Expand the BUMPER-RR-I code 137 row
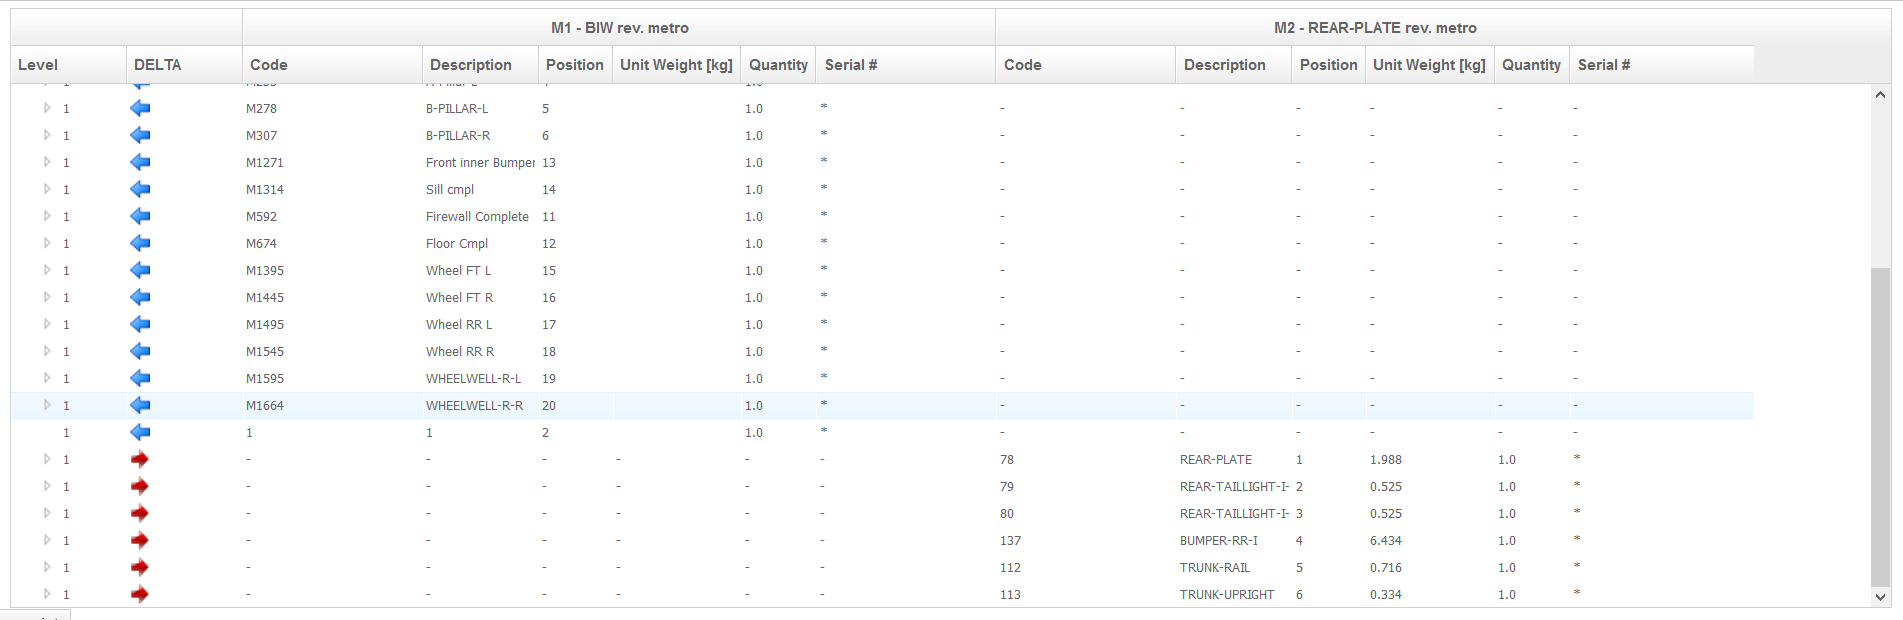This screenshot has height=620, width=1903. pyautogui.click(x=46, y=540)
